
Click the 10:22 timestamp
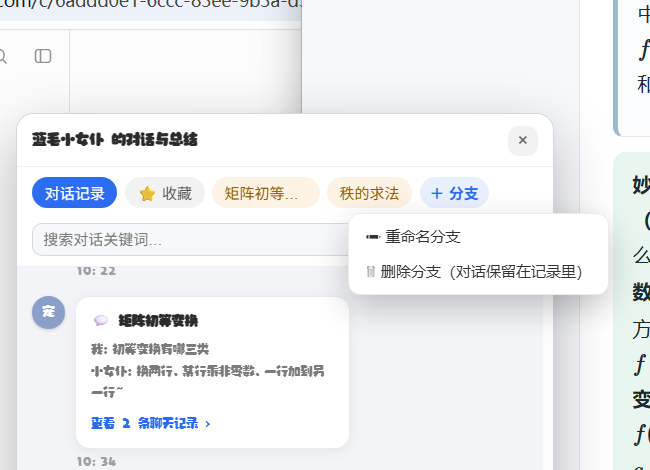[96, 271]
